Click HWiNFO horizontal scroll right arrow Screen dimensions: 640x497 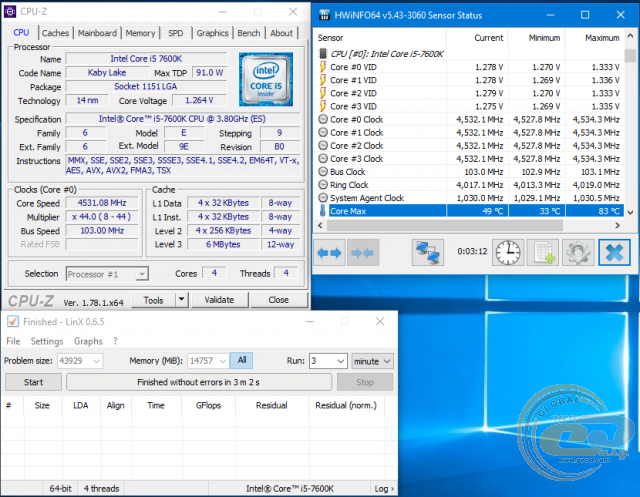tap(618, 225)
